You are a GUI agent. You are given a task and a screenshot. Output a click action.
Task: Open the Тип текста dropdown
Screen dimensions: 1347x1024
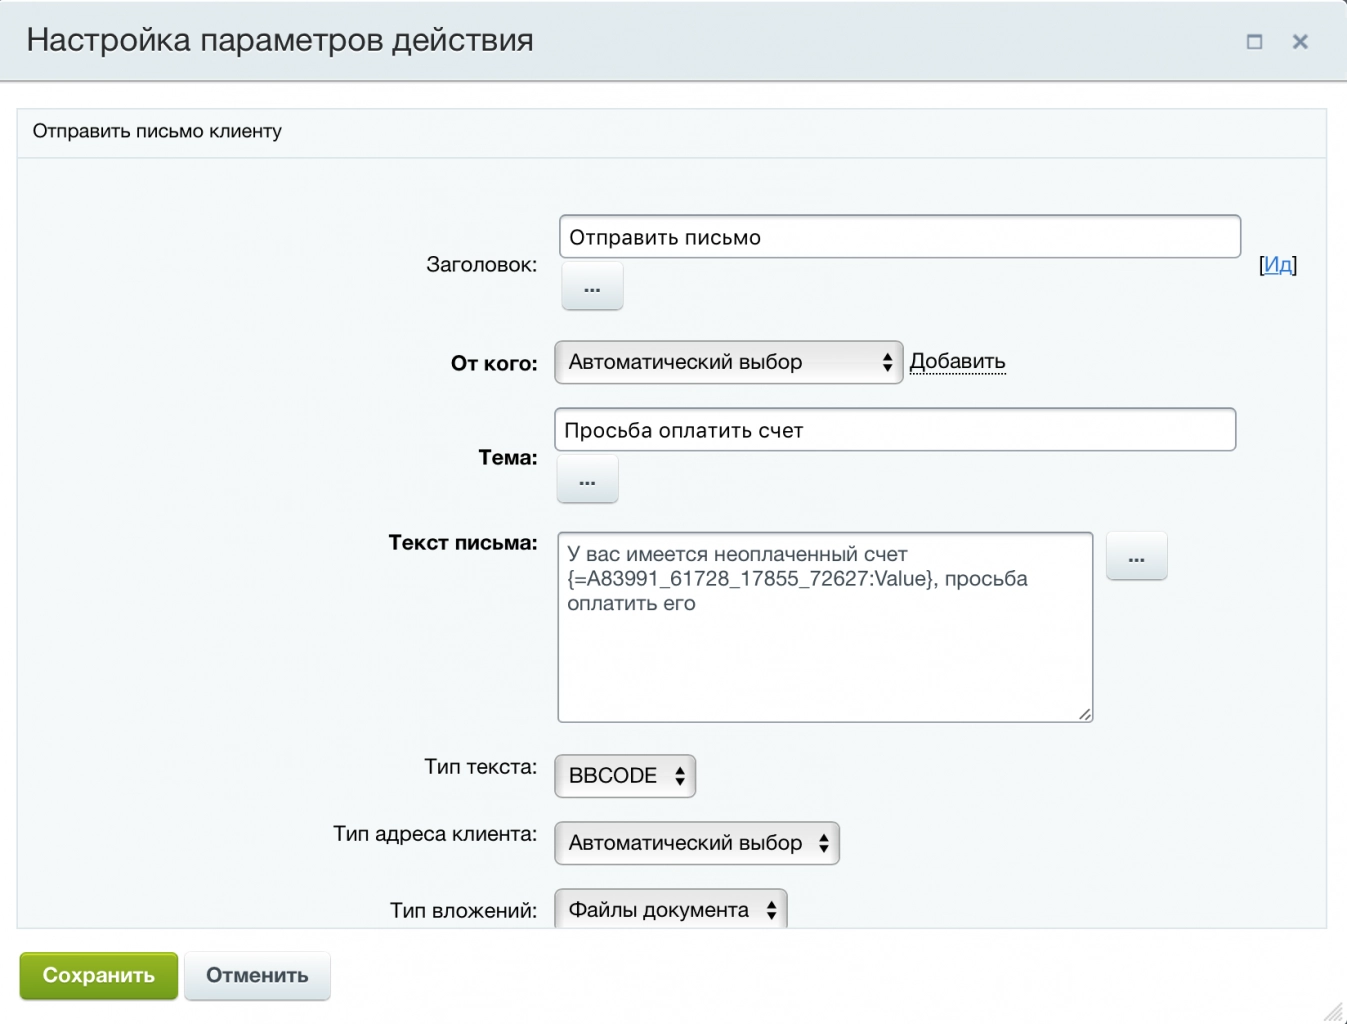coord(624,775)
